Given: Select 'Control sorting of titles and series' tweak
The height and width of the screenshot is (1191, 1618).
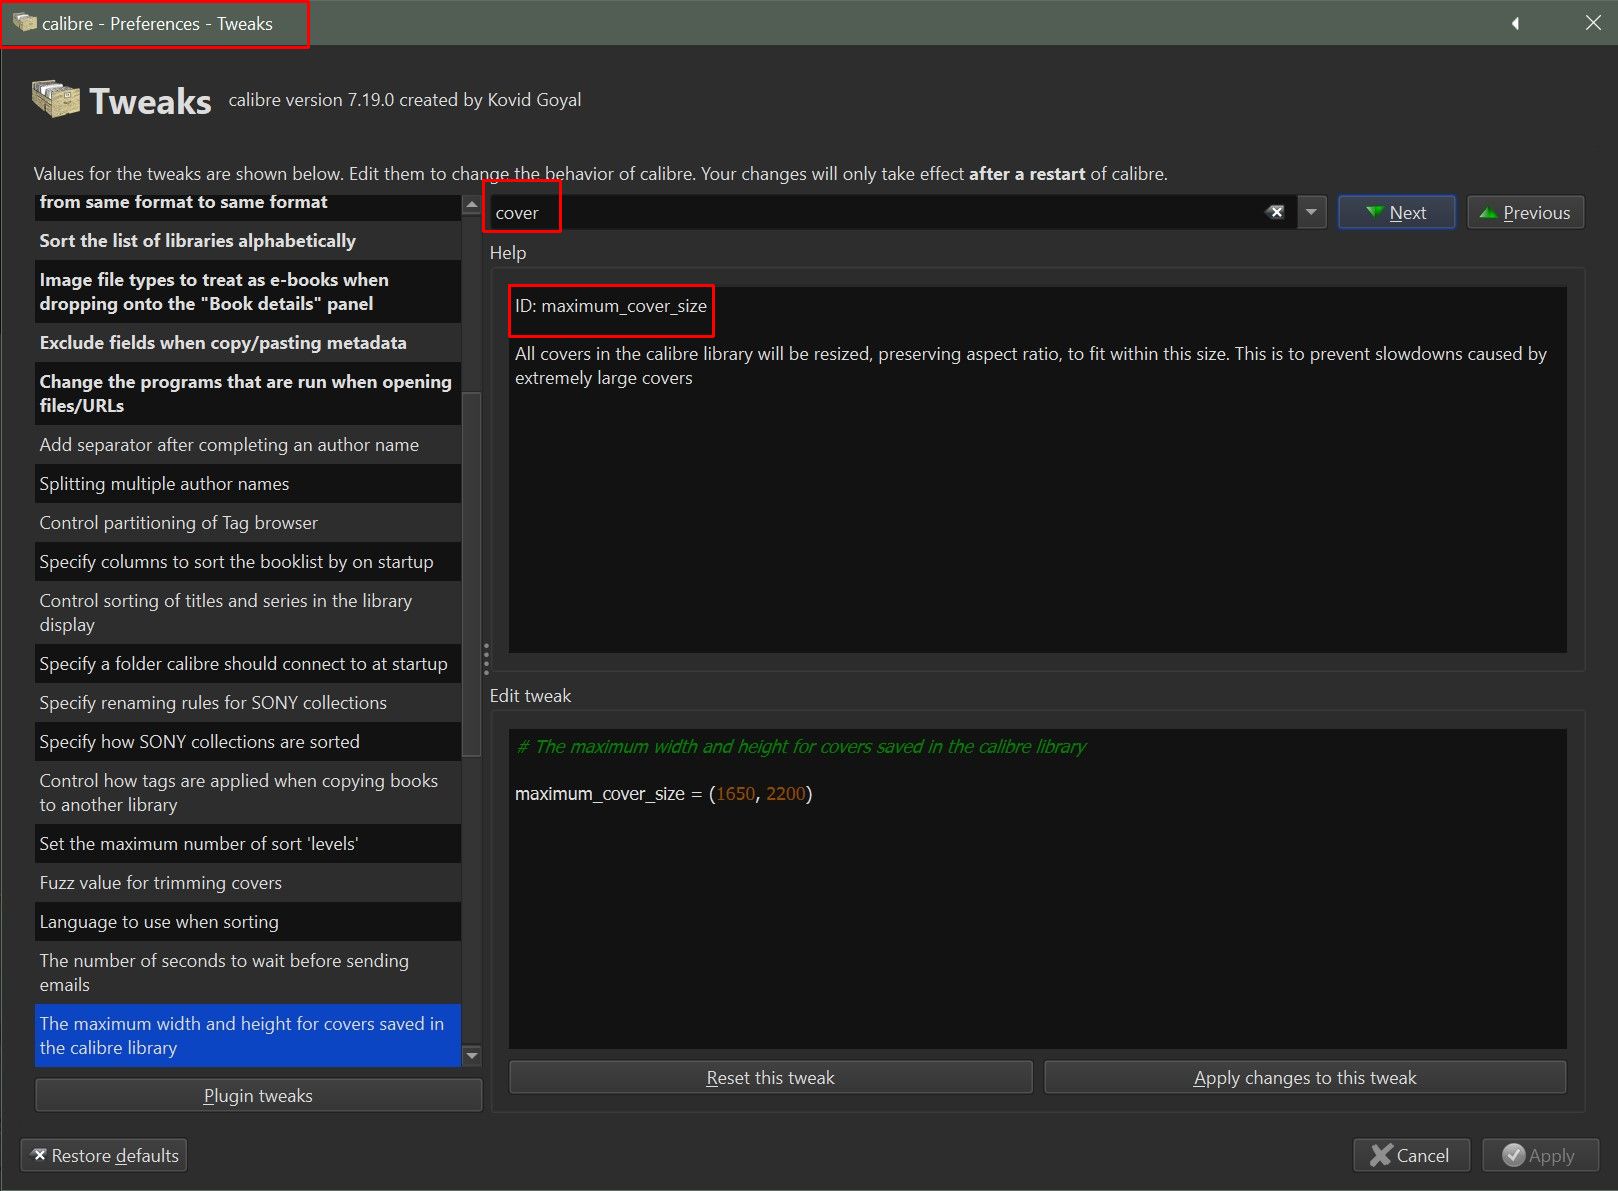Looking at the screenshot, I should click(x=248, y=613).
